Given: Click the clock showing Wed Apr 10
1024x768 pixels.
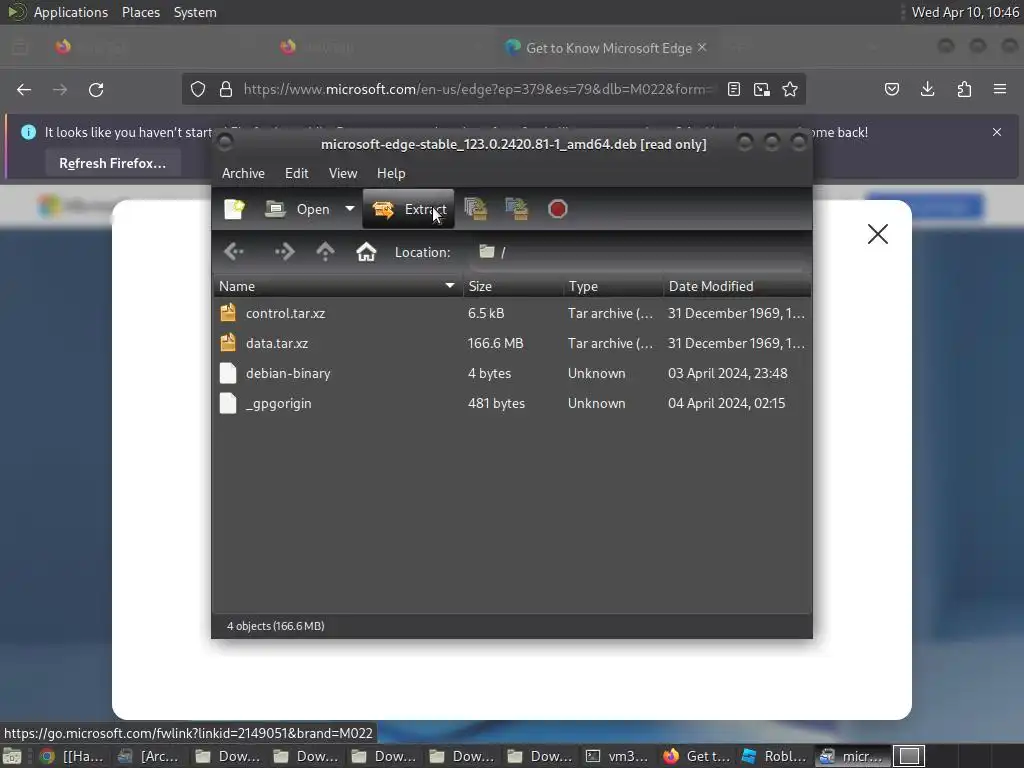Looking at the screenshot, I should [965, 12].
